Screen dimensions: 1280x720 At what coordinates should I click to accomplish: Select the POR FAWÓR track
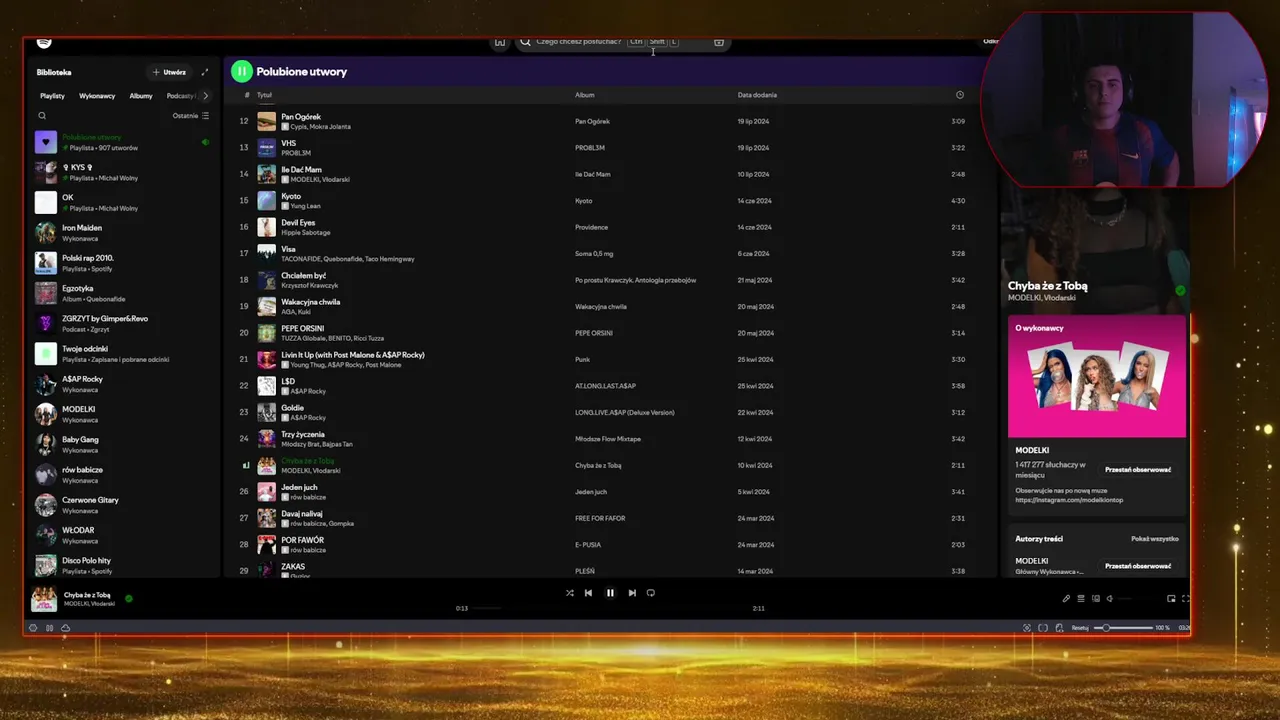302,540
